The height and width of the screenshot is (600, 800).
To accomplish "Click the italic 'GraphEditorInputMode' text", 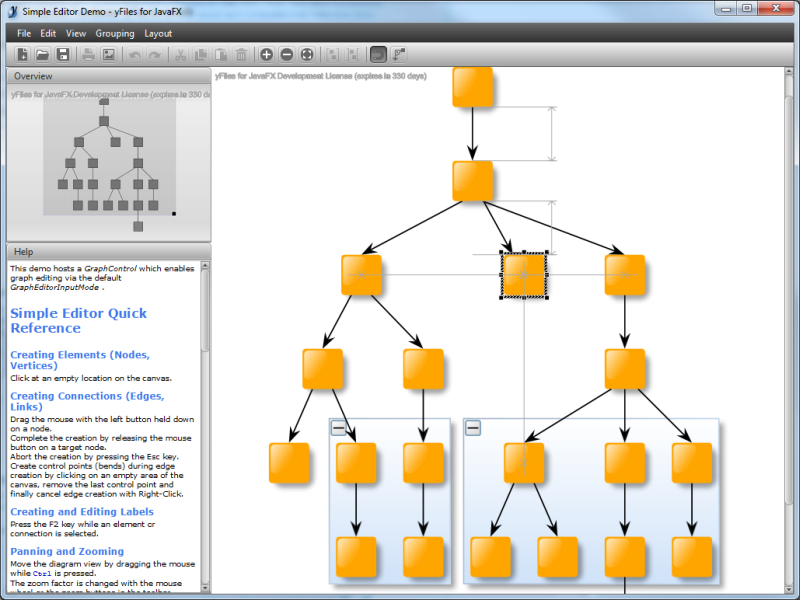I will tap(55, 287).
